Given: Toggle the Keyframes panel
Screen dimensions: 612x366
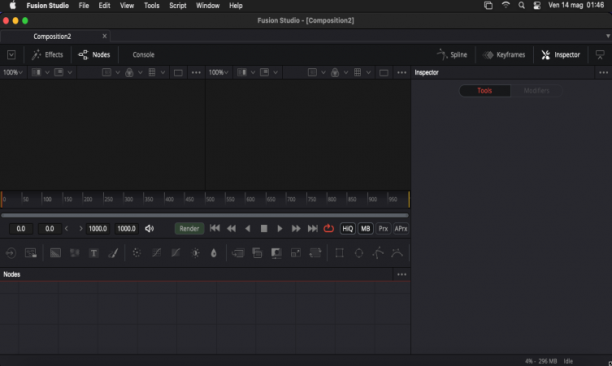Looking at the screenshot, I should tap(504, 55).
